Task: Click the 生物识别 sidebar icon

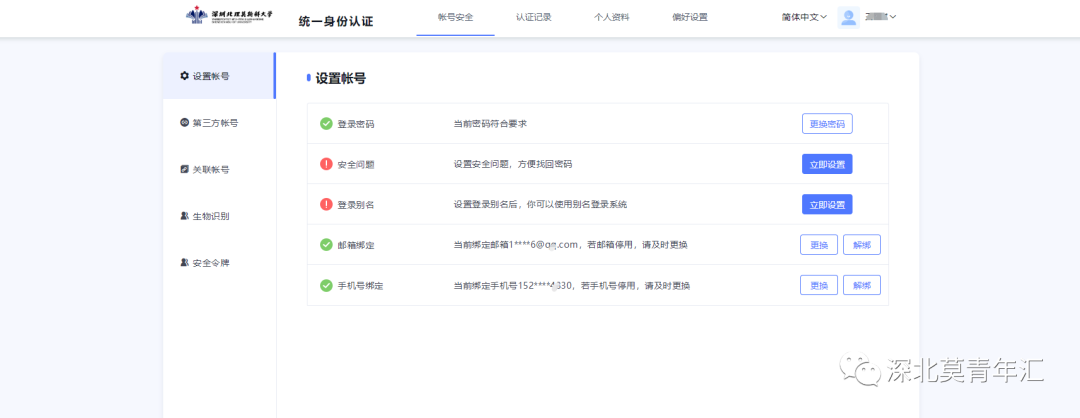Action: pos(184,216)
